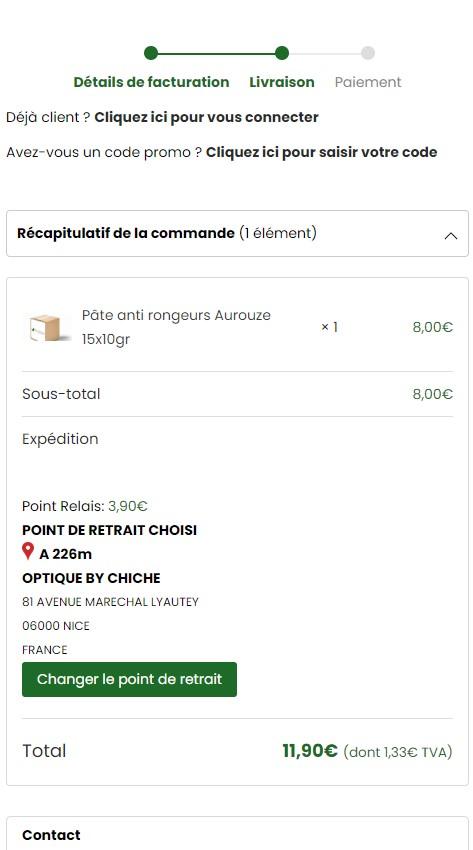Click the Contact section heading
Image resolution: width=473 pixels, height=850 pixels.
51,835
